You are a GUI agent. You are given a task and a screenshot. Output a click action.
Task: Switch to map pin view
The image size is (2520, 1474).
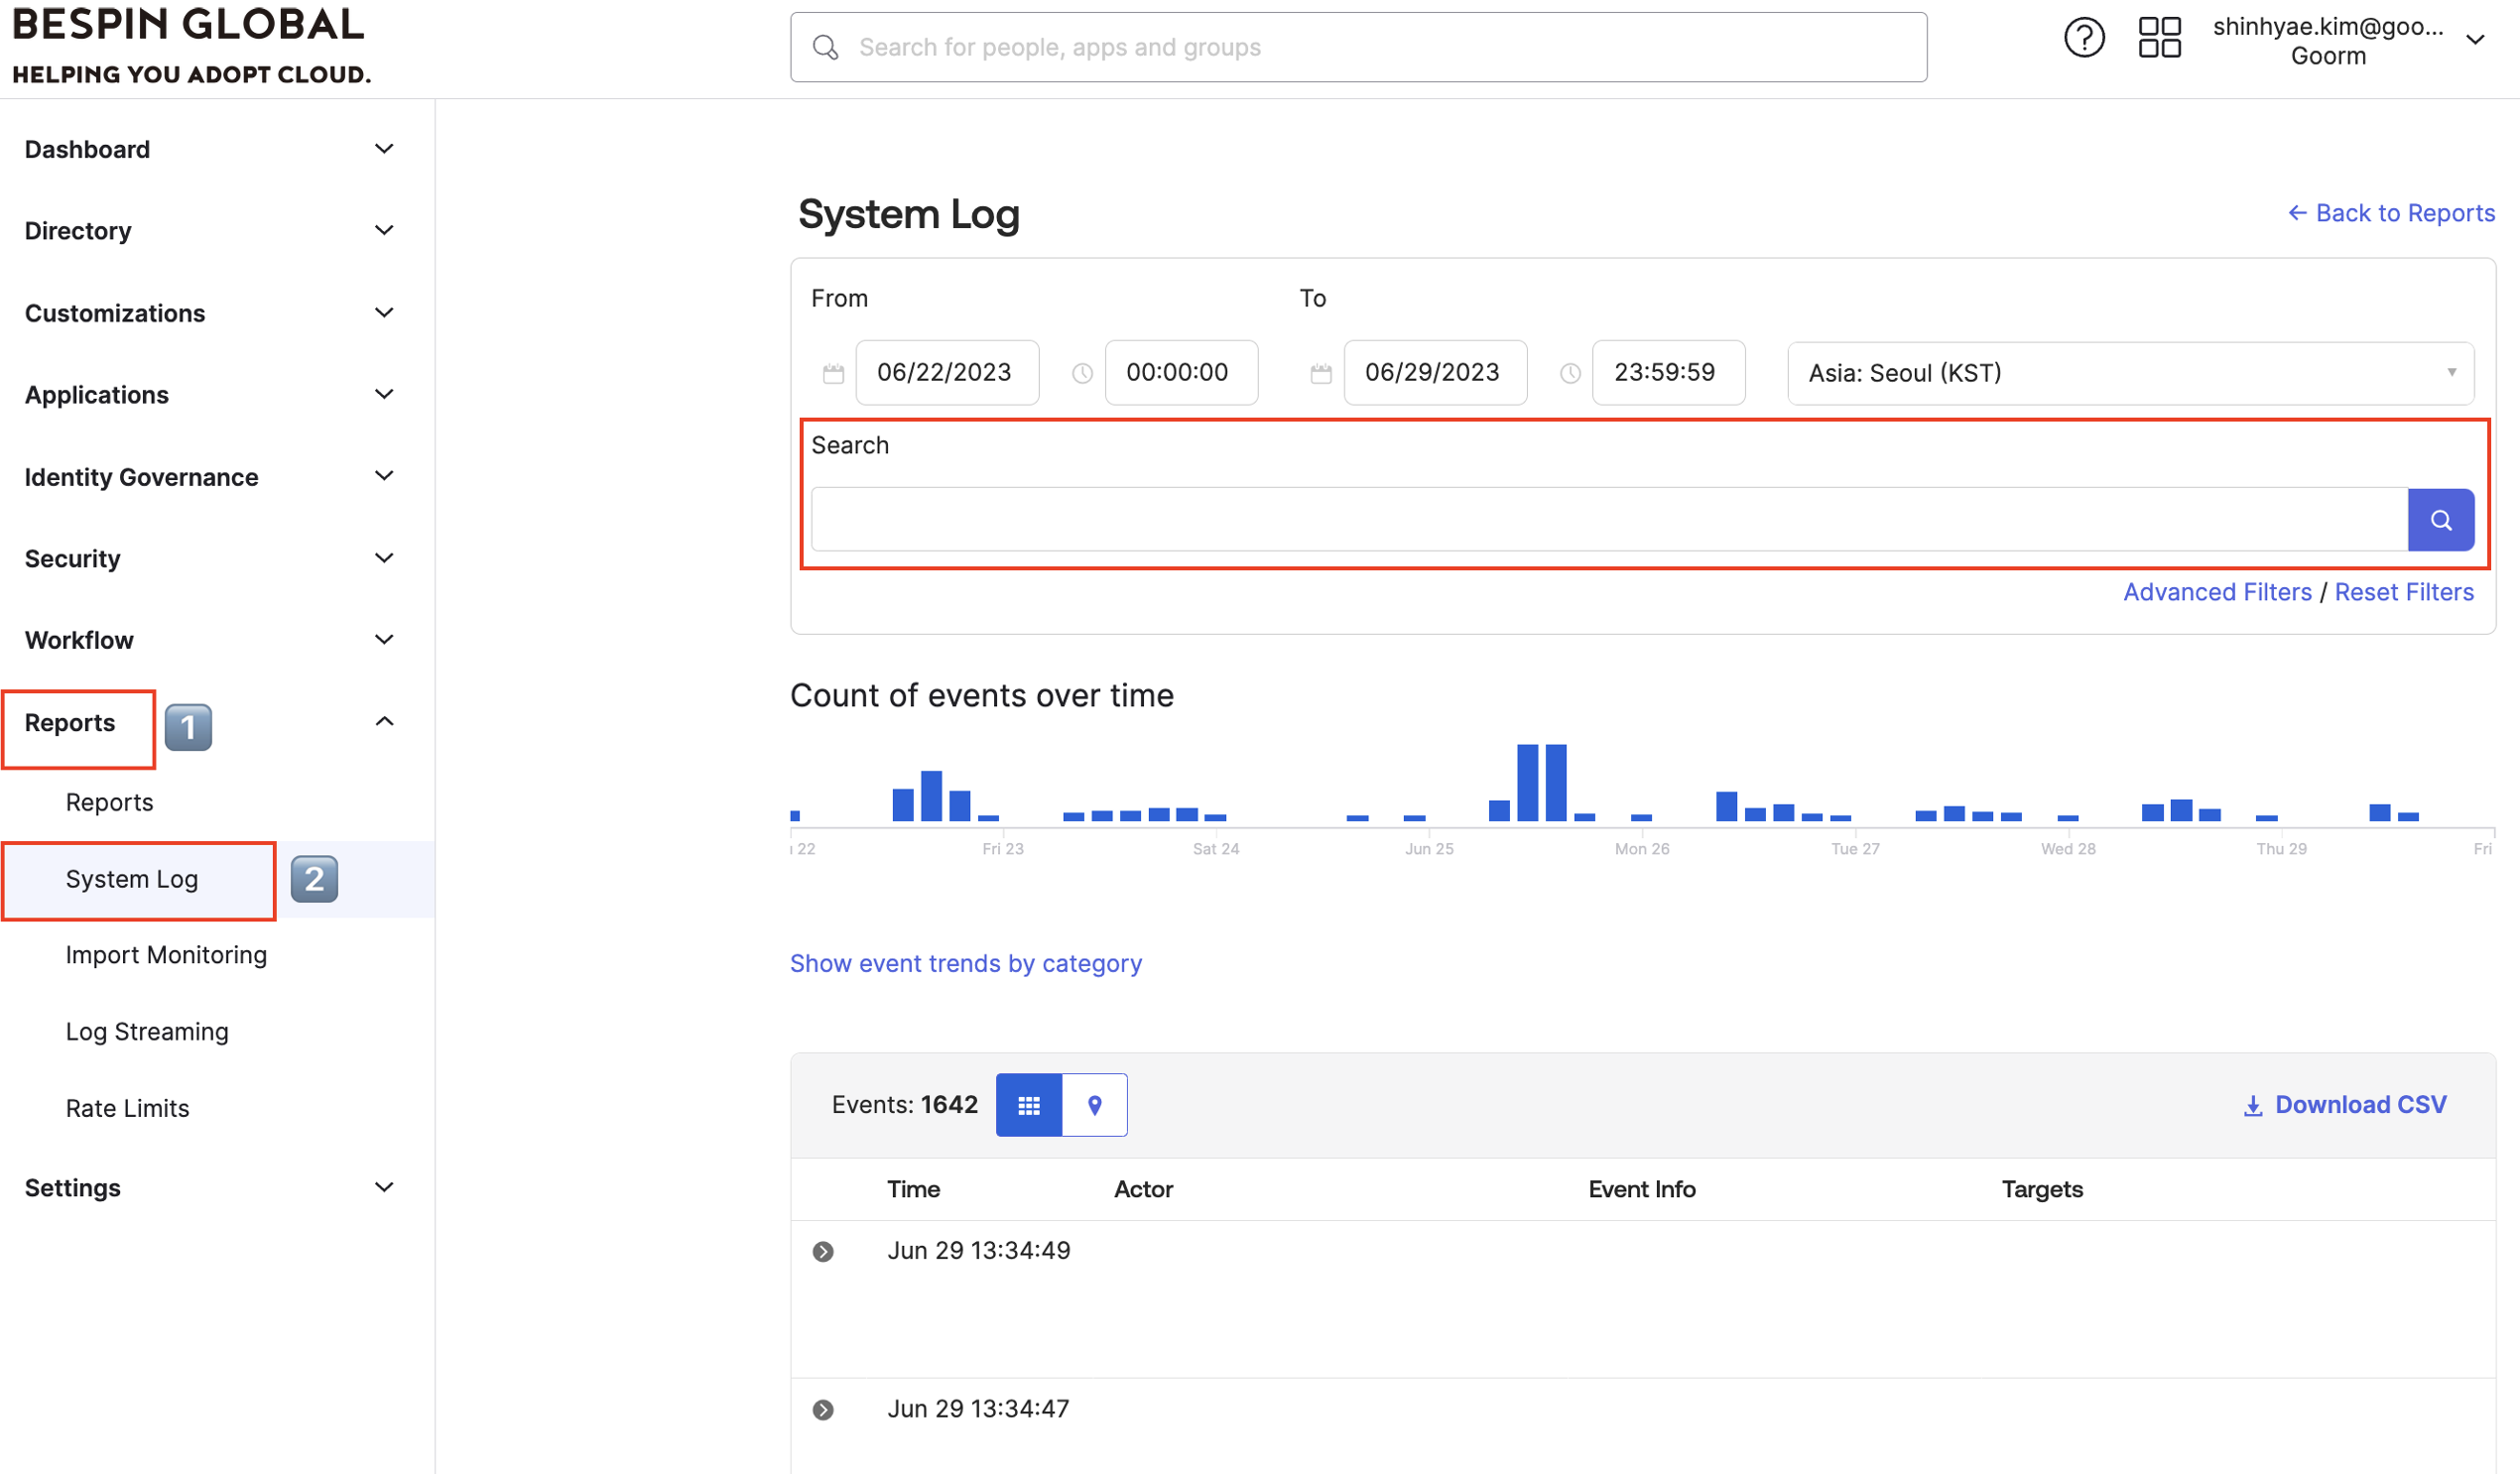pos(1094,1105)
